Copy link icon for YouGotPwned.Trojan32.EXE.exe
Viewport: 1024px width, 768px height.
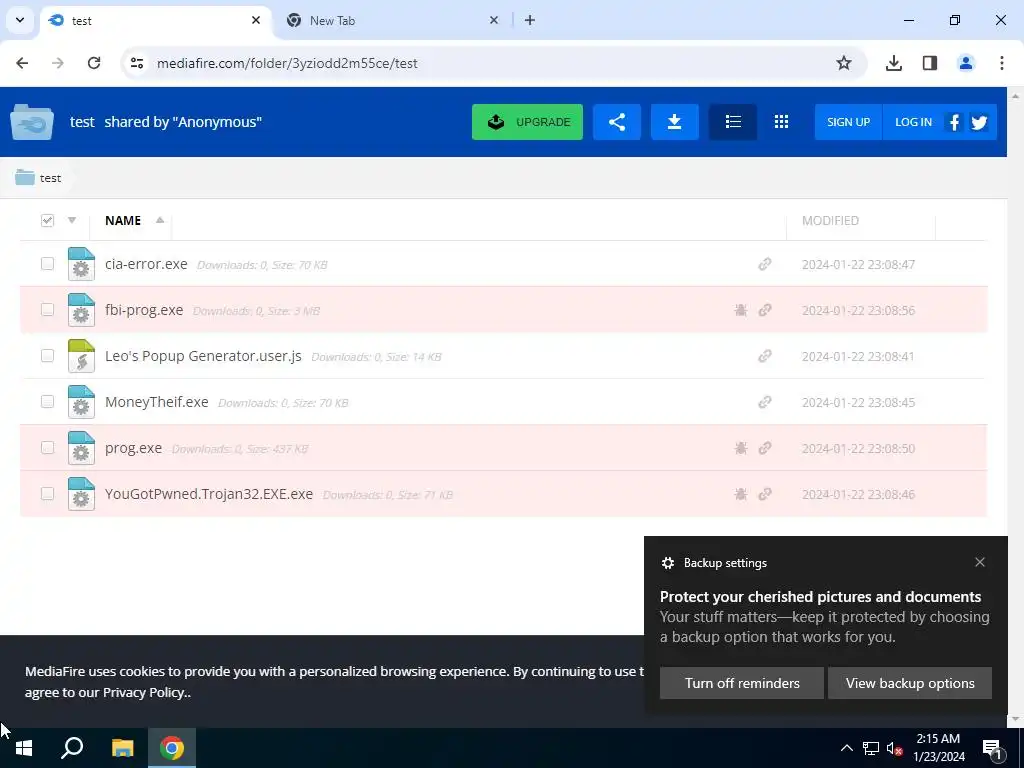765,494
